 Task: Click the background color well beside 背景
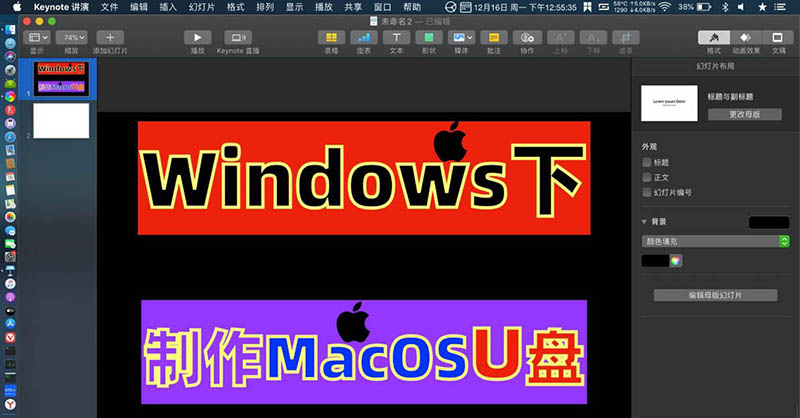(x=769, y=222)
